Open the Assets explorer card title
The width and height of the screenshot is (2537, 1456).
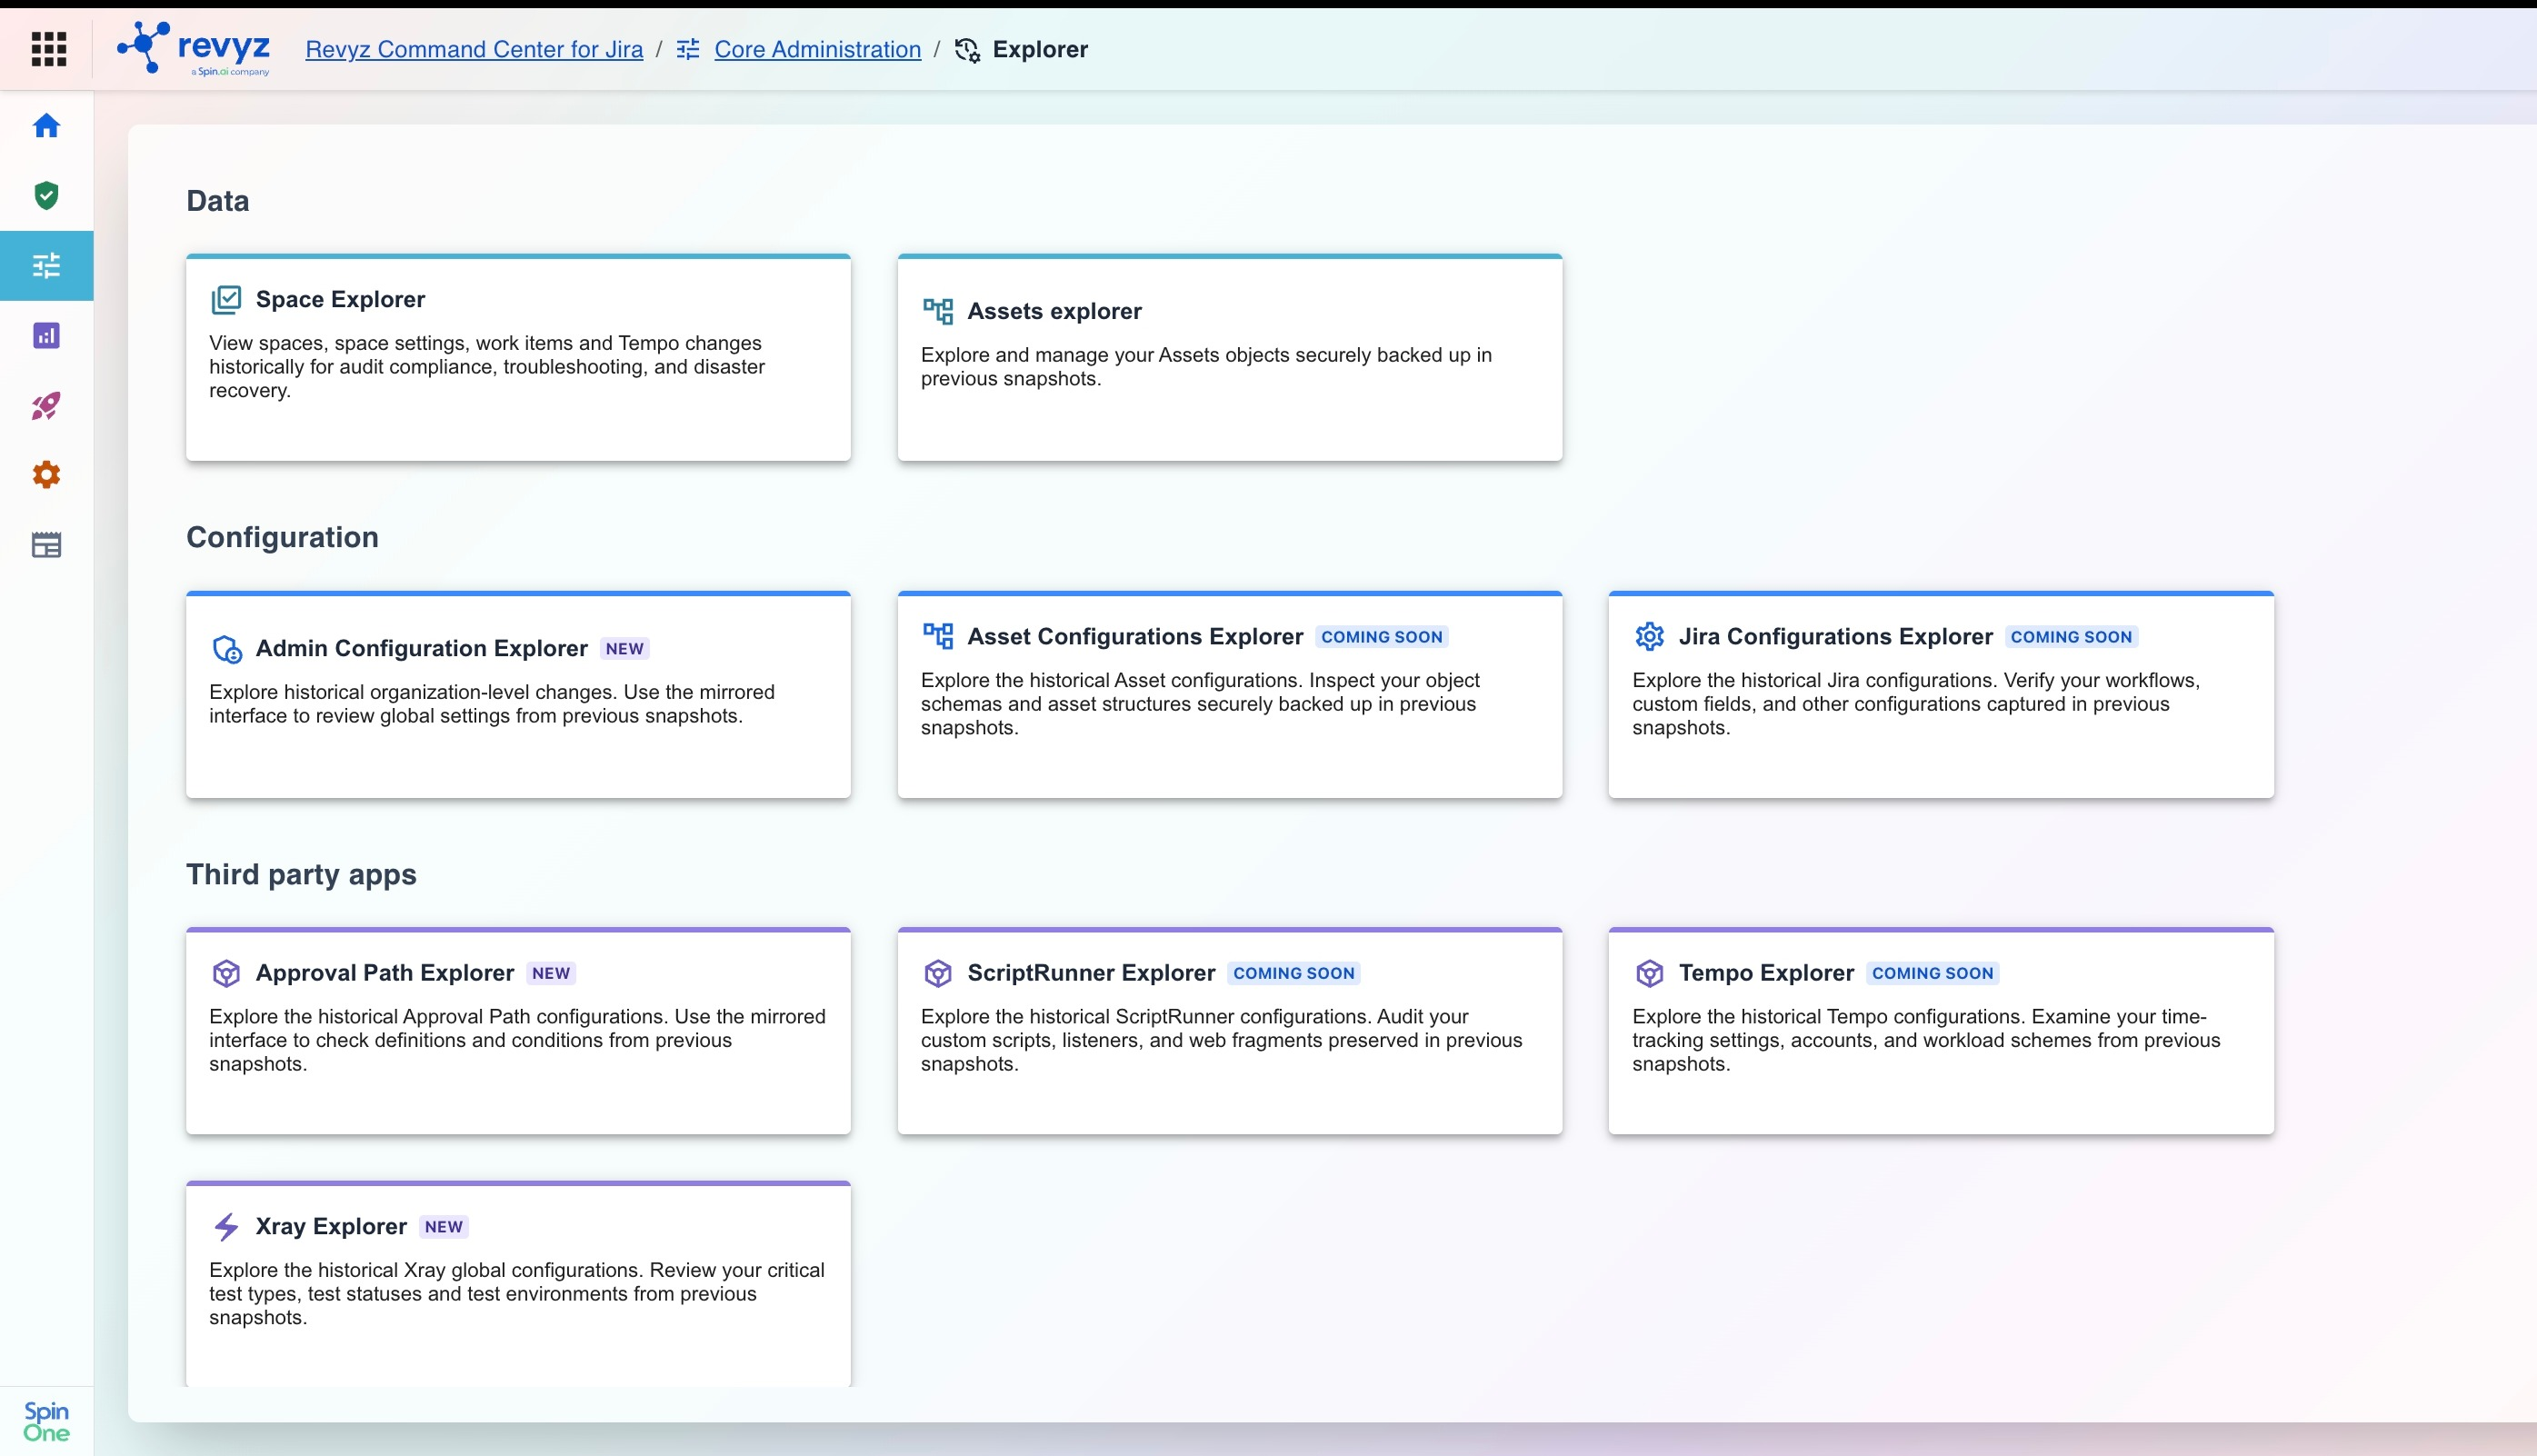1054,311
